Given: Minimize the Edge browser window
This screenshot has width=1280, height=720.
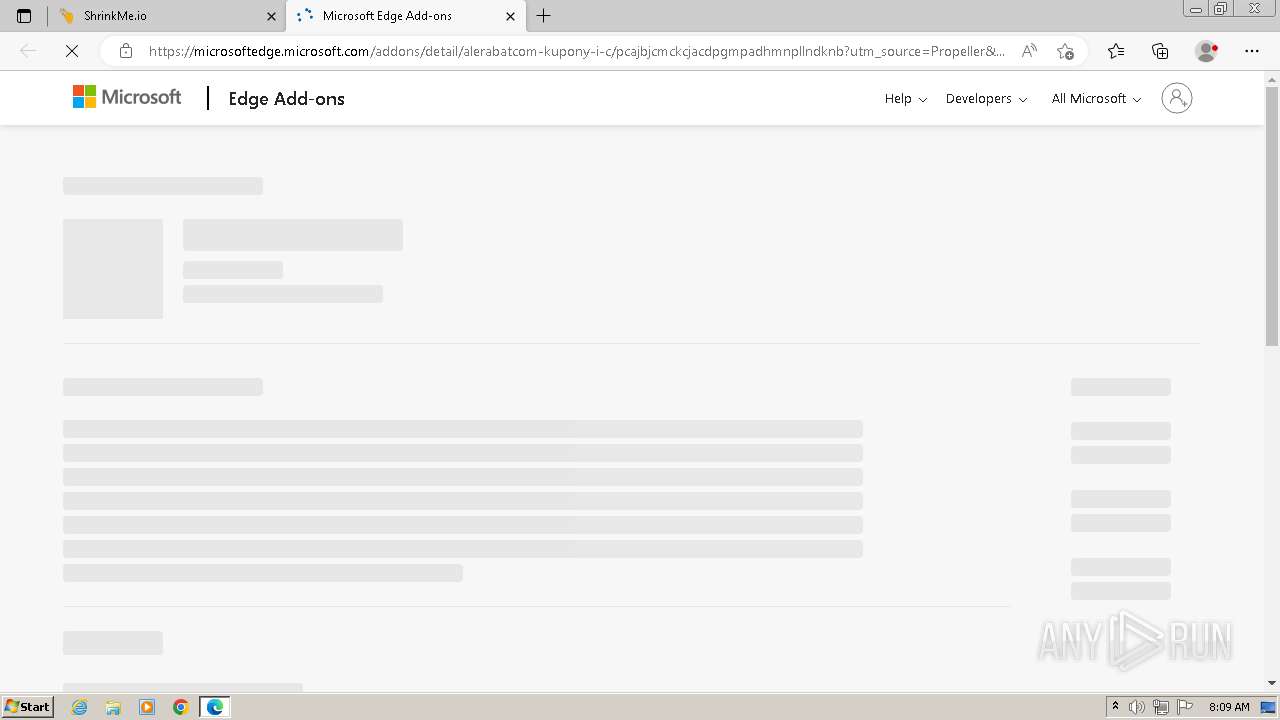Looking at the screenshot, I should pyautogui.click(x=1196, y=9).
